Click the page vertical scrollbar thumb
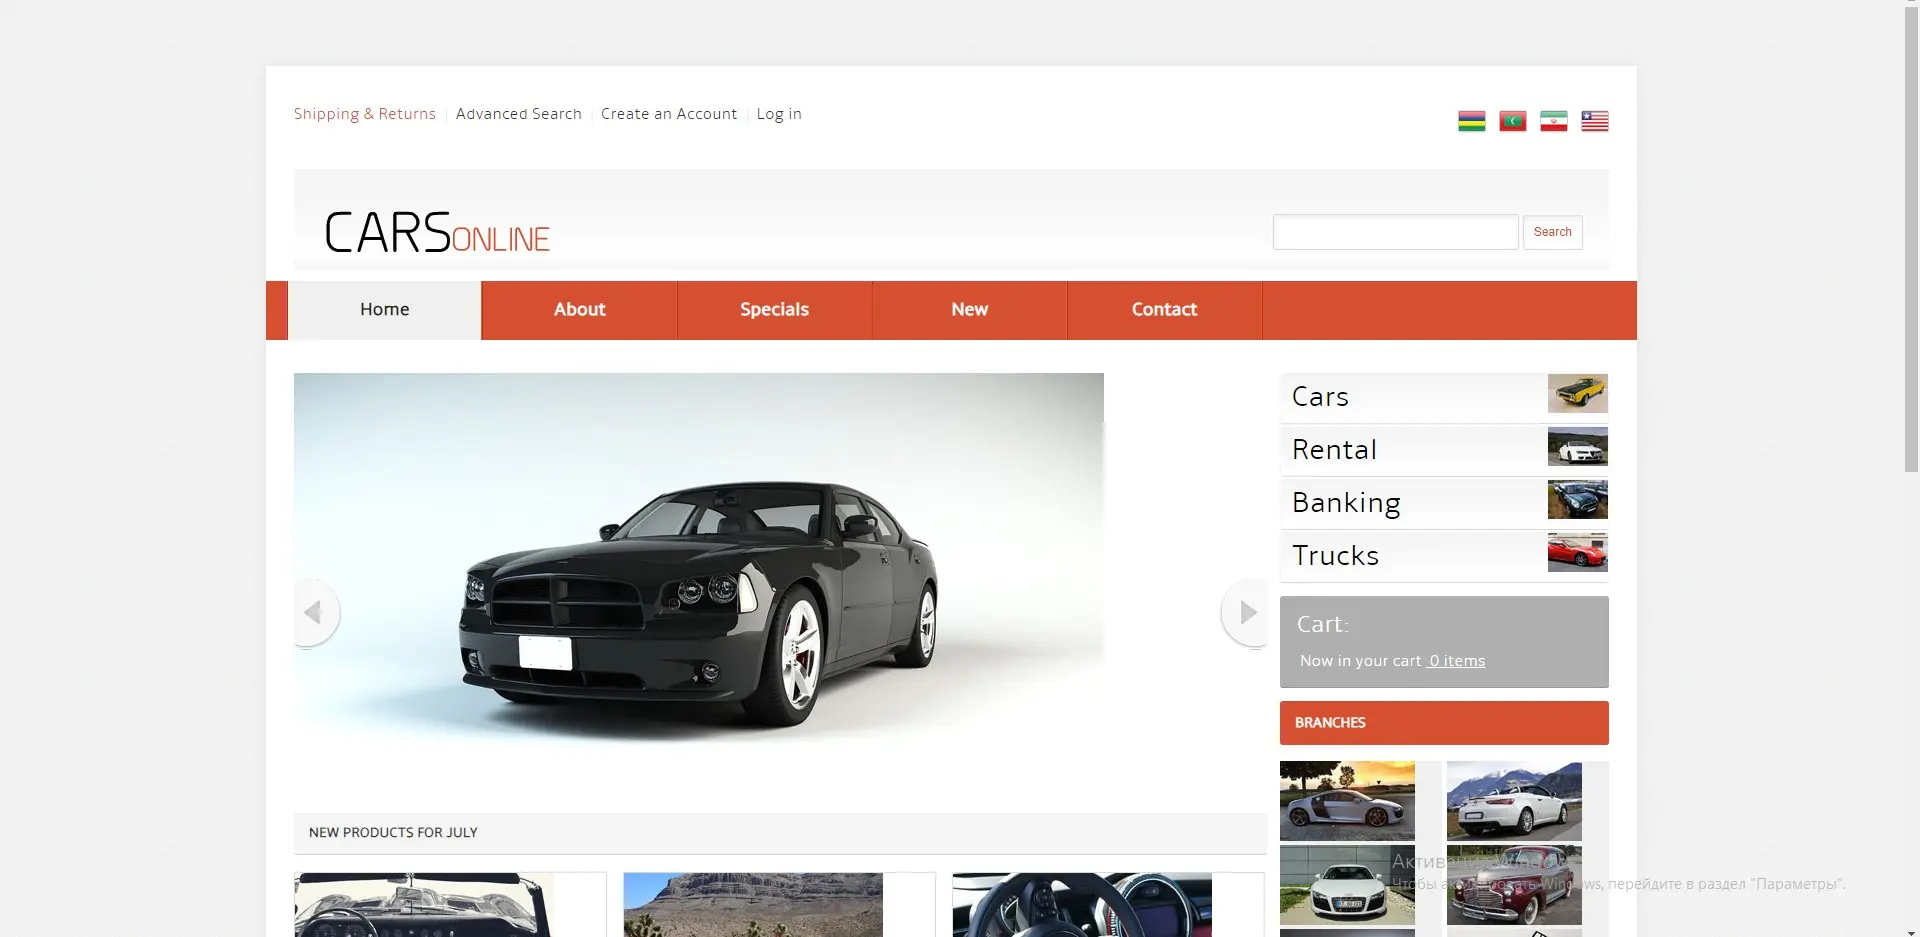1920x937 pixels. (x=1912, y=240)
